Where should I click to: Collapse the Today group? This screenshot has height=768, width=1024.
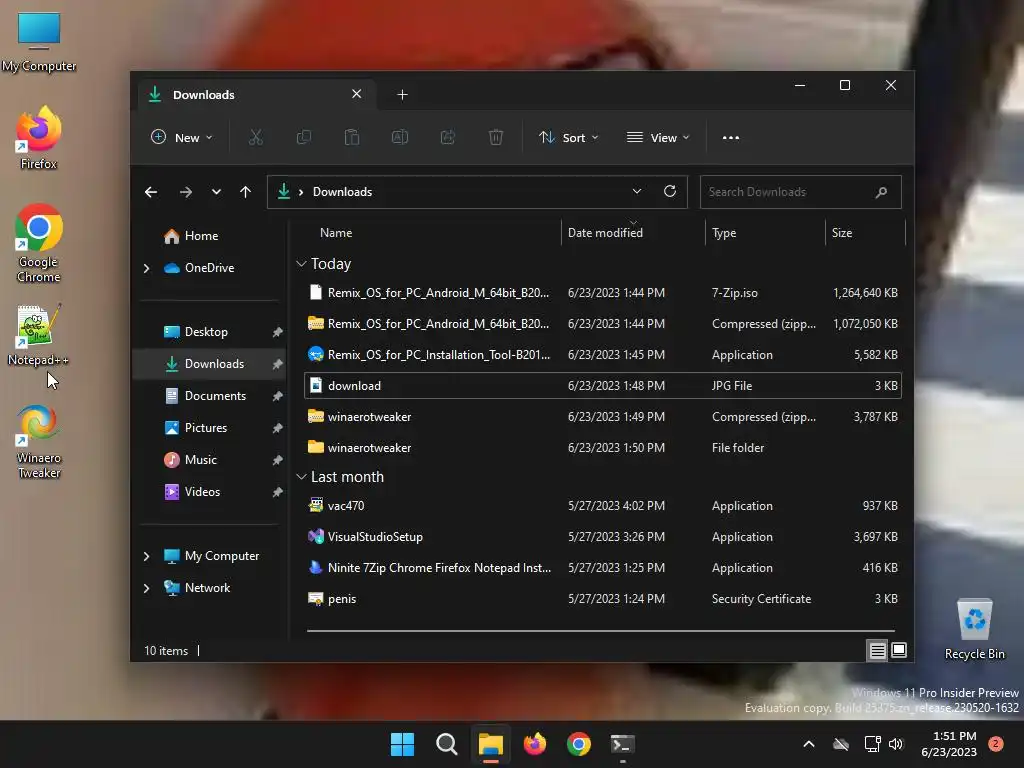(x=301, y=264)
